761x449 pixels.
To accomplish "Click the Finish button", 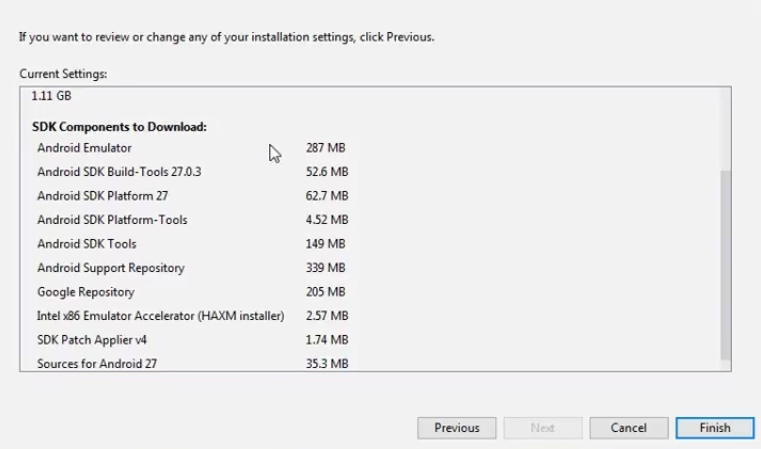I will pos(715,428).
